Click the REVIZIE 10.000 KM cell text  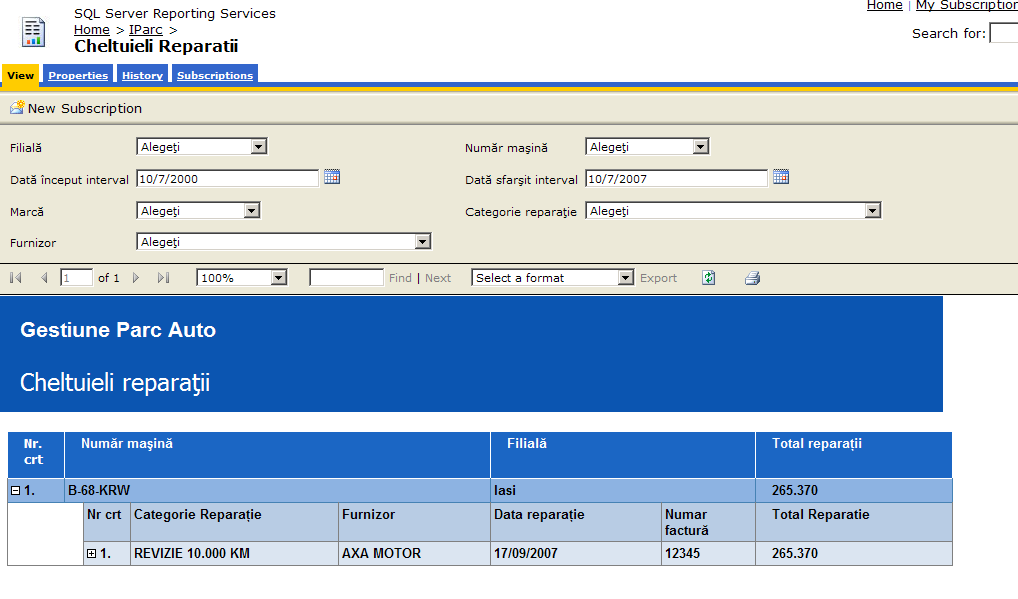tap(192, 554)
